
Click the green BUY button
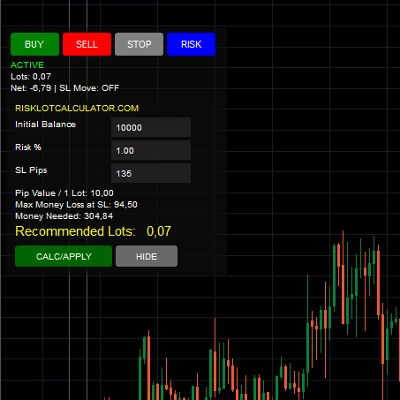[x=35, y=44]
